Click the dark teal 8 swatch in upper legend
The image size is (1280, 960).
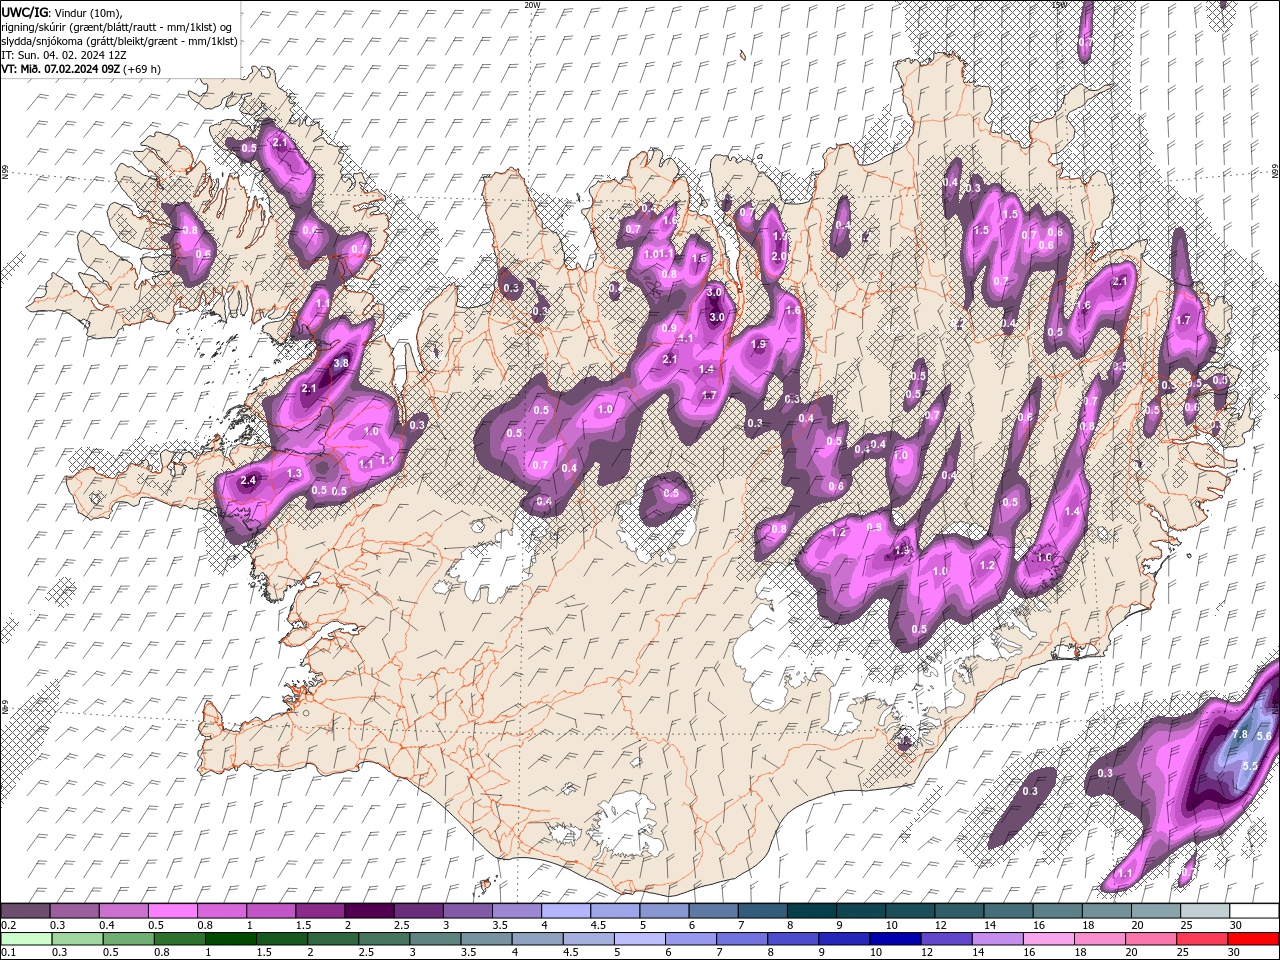(811, 911)
